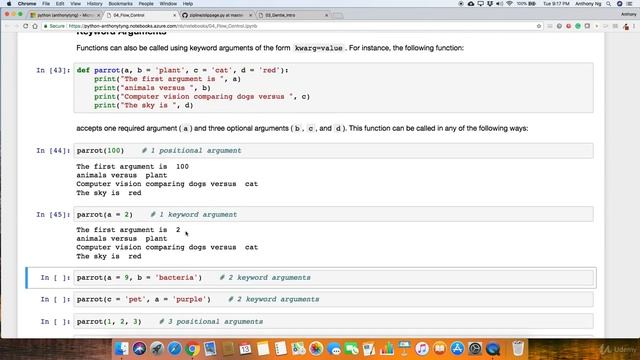The image size is (640, 360).
Task: Click the clock showing Tue 9:17 PM
Action: coord(556,4)
